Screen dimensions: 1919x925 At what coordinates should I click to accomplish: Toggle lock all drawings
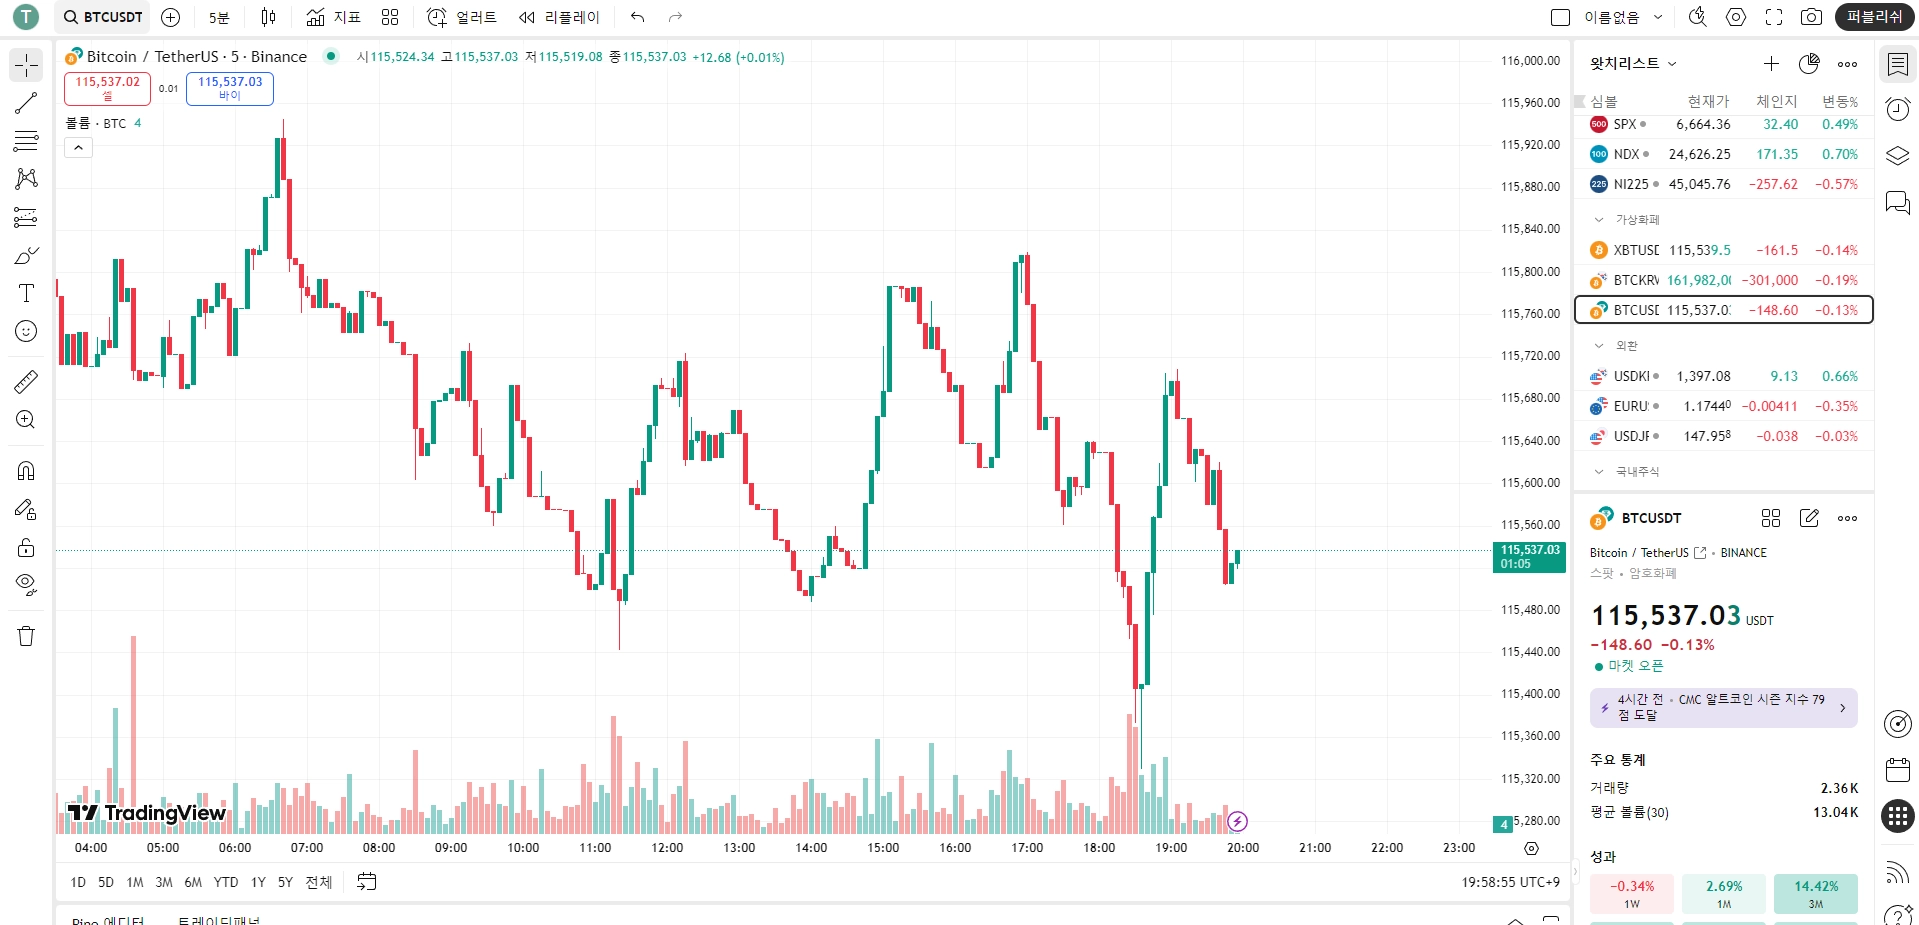click(26, 547)
